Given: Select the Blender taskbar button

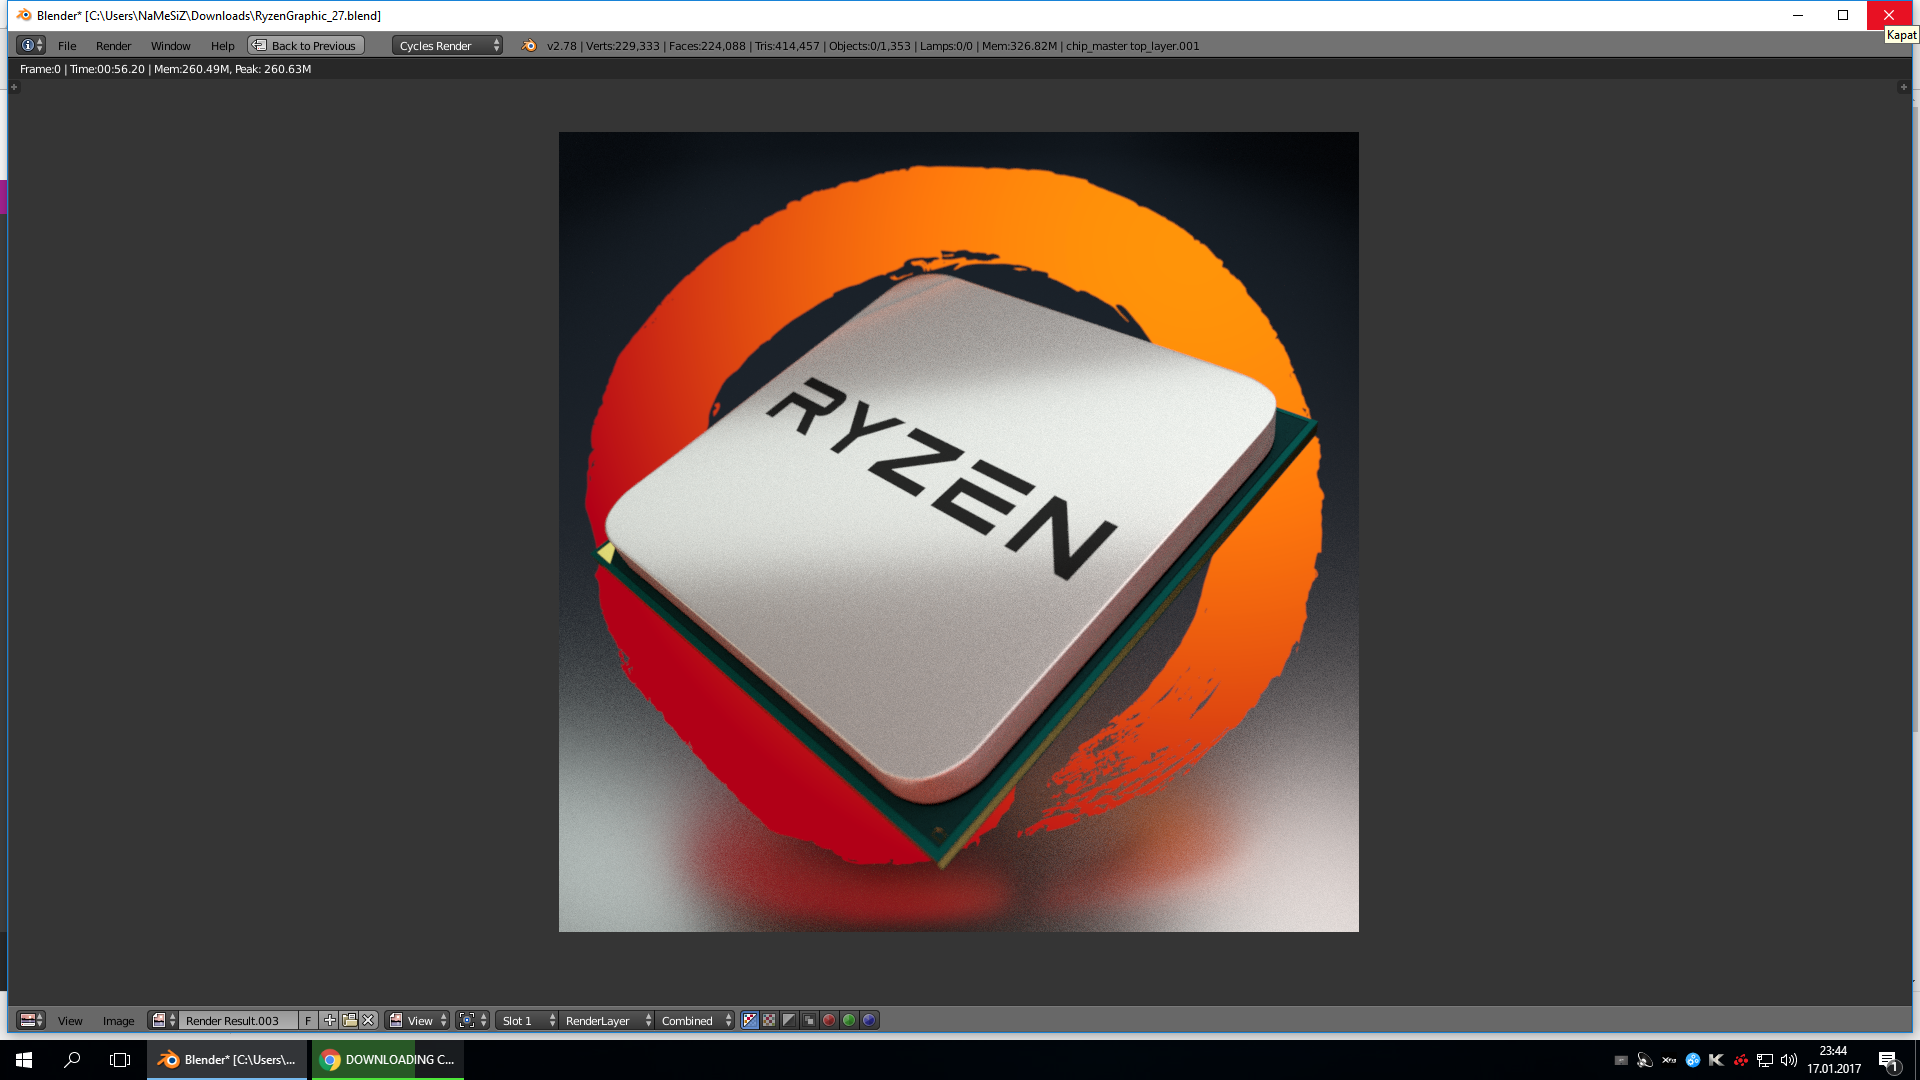Looking at the screenshot, I should point(228,1060).
